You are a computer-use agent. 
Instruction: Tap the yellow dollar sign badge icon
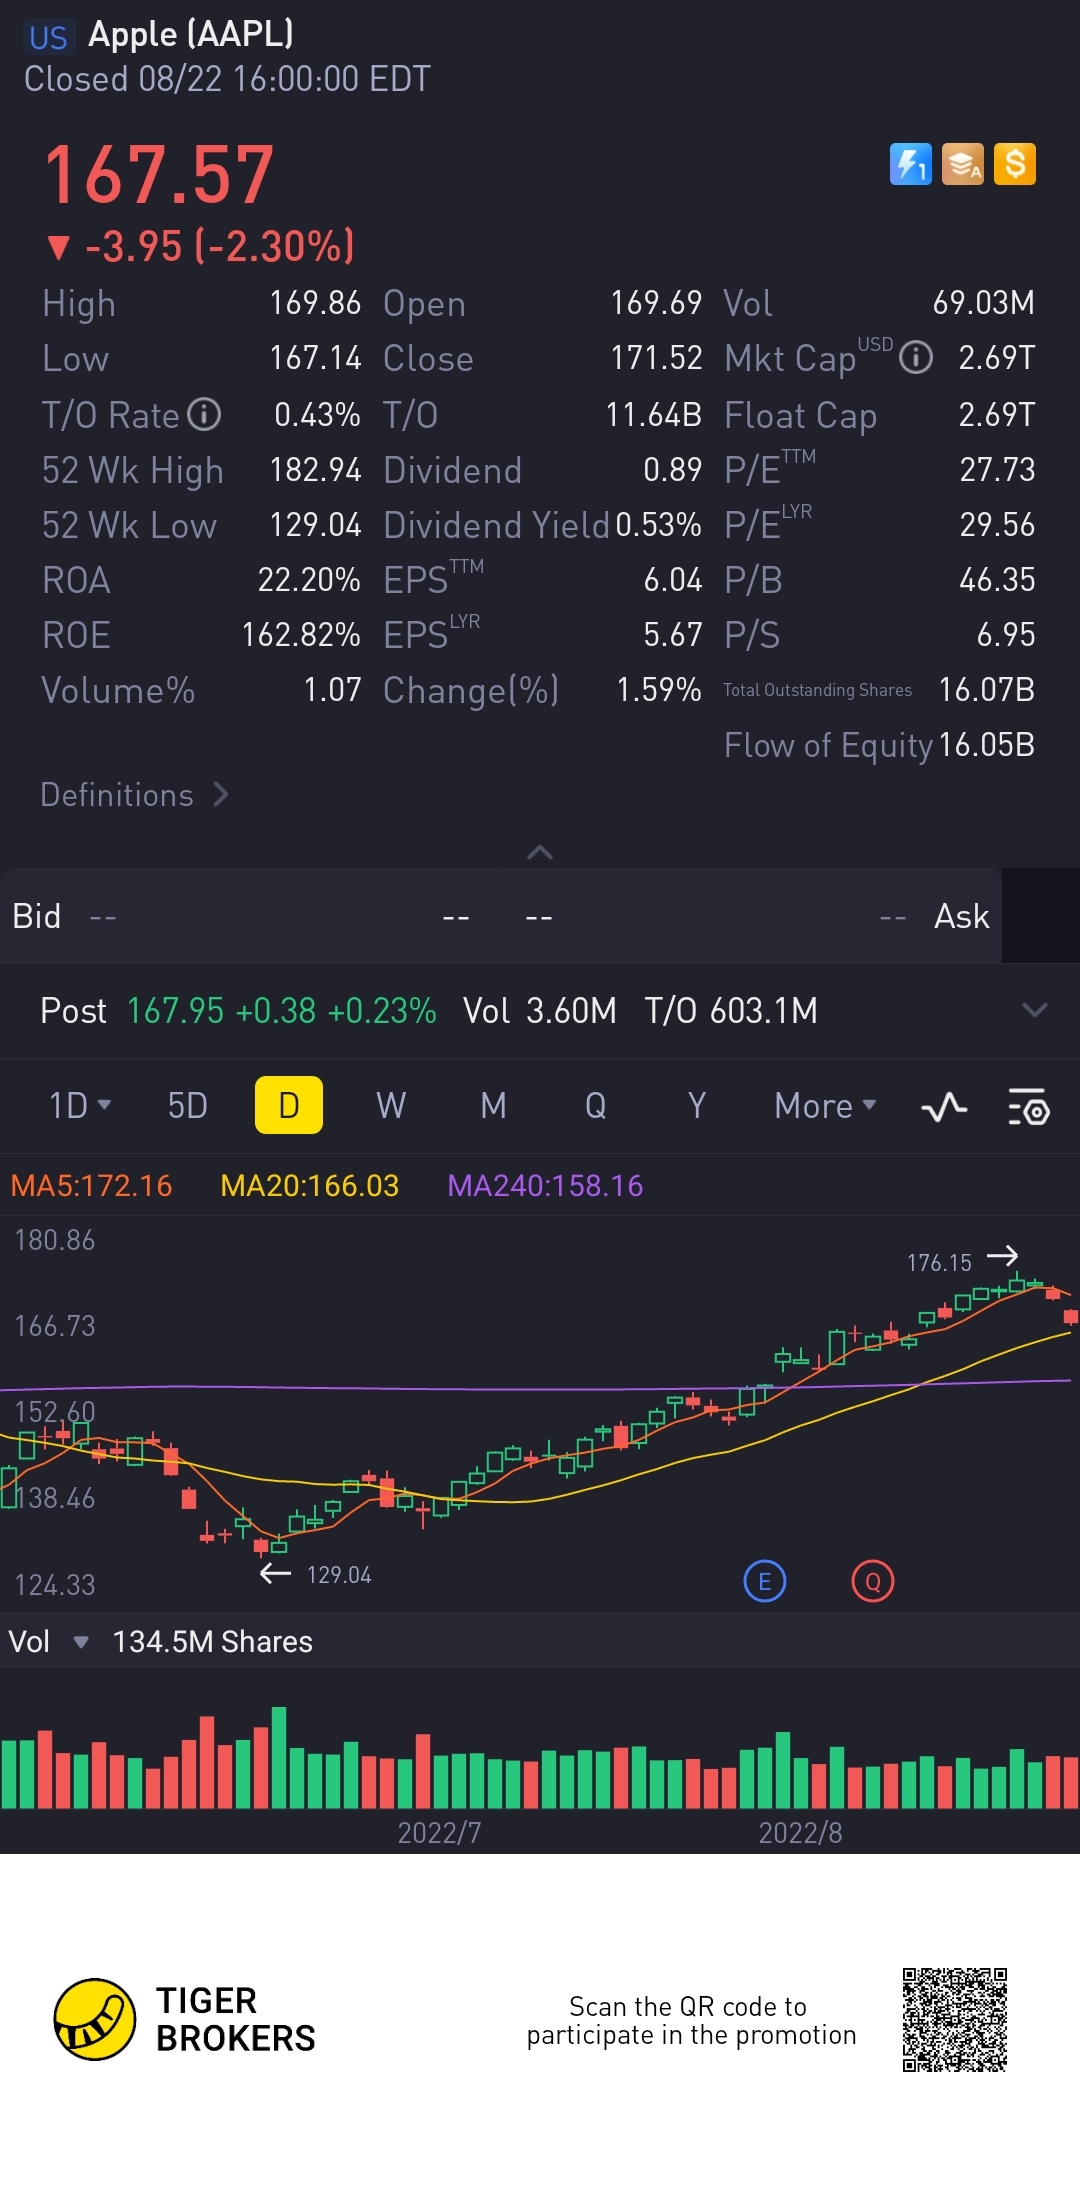[1015, 164]
